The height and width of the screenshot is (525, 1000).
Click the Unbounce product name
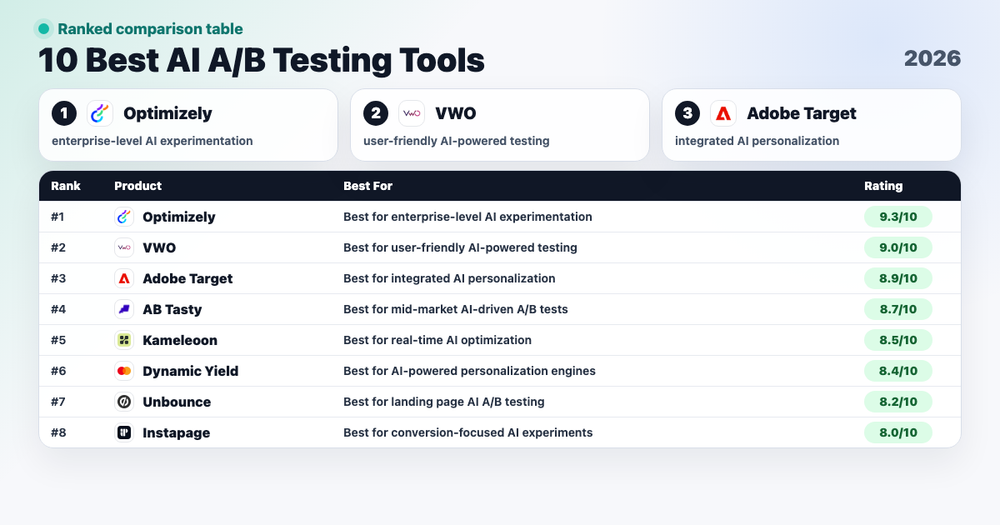click(x=177, y=402)
